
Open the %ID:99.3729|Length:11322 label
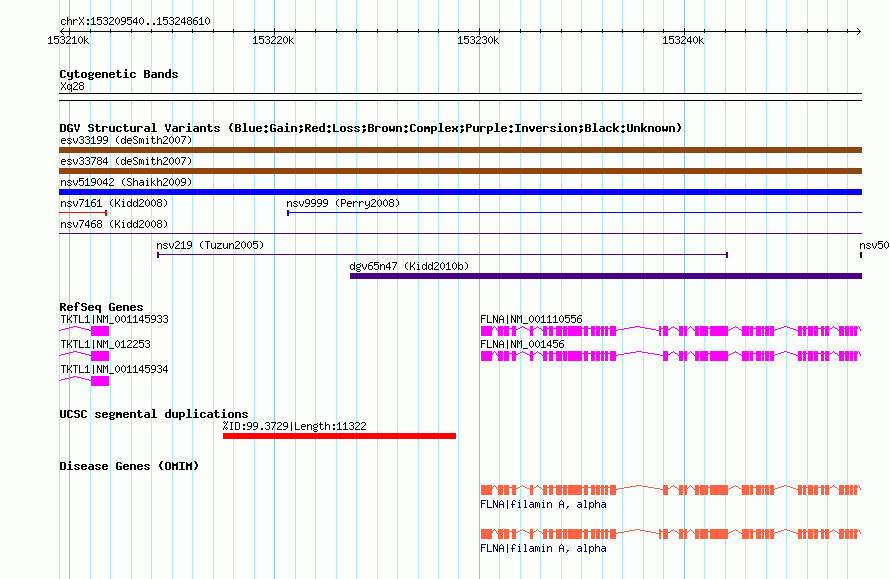(295, 426)
